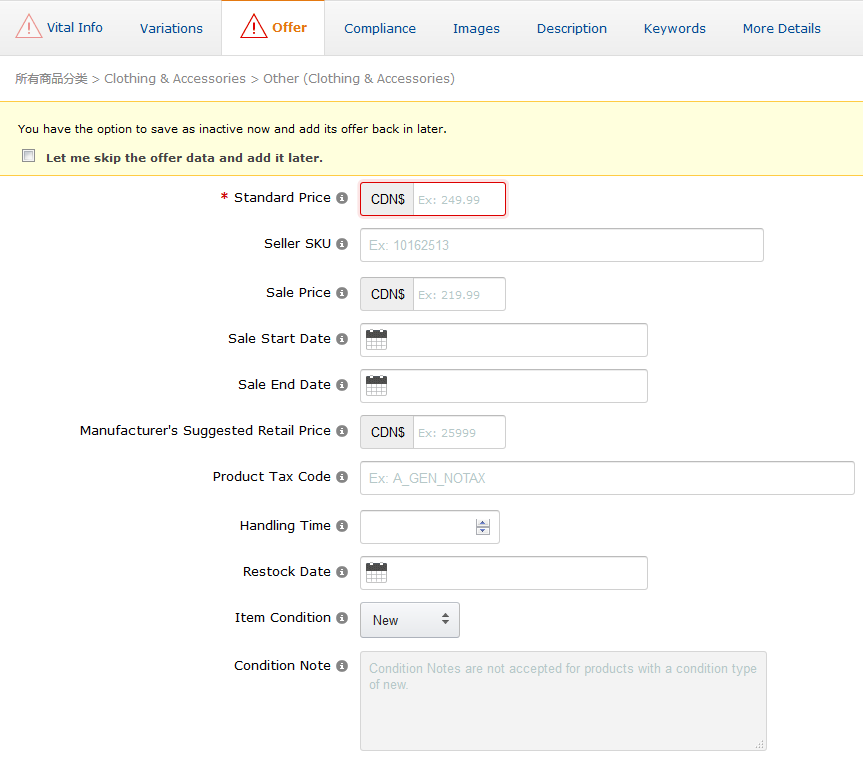Click info icon next to Seller SKU
Viewport: 863px width, 766px height.
[342, 244]
